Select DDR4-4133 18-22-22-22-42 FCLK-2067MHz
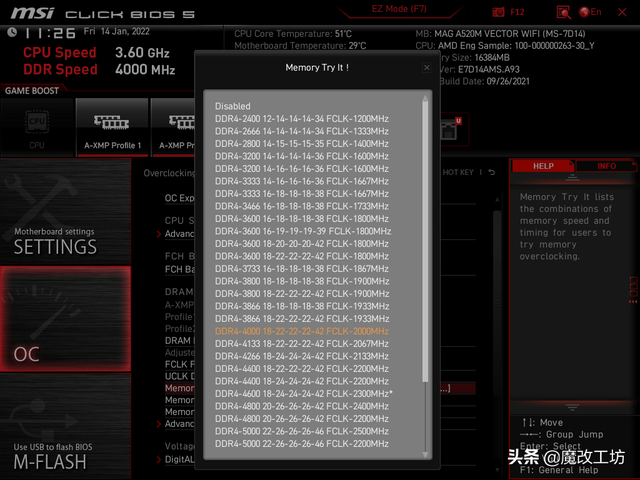640x480 pixels. (x=302, y=344)
